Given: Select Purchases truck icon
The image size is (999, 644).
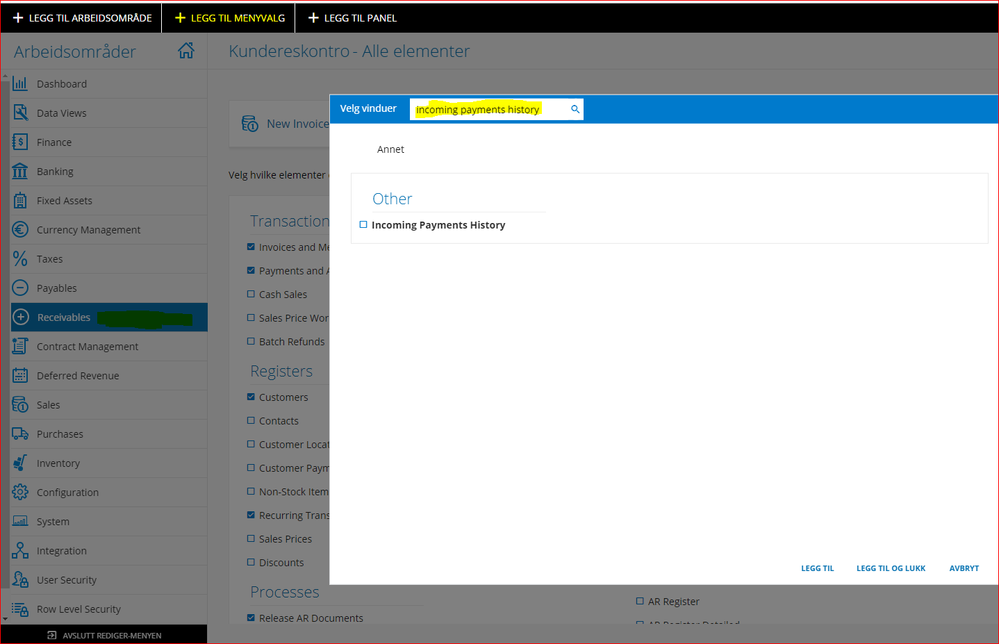Looking at the screenshot, I should click(20, 434).
